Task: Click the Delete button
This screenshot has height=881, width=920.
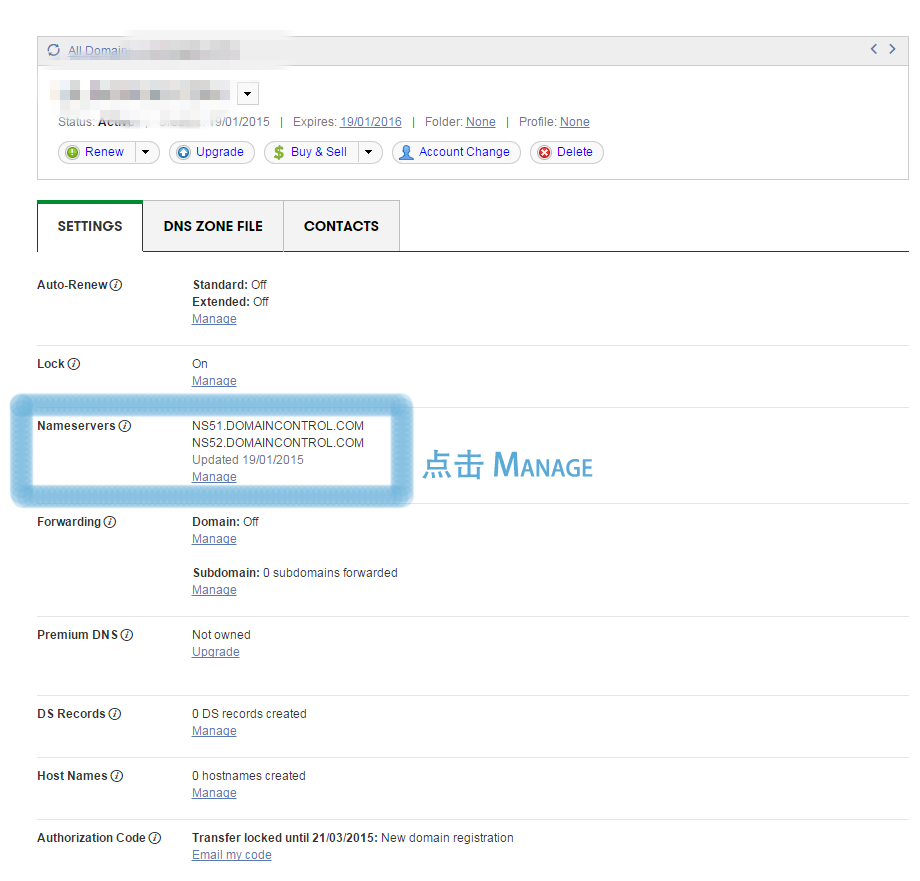Action: point(566,152)
